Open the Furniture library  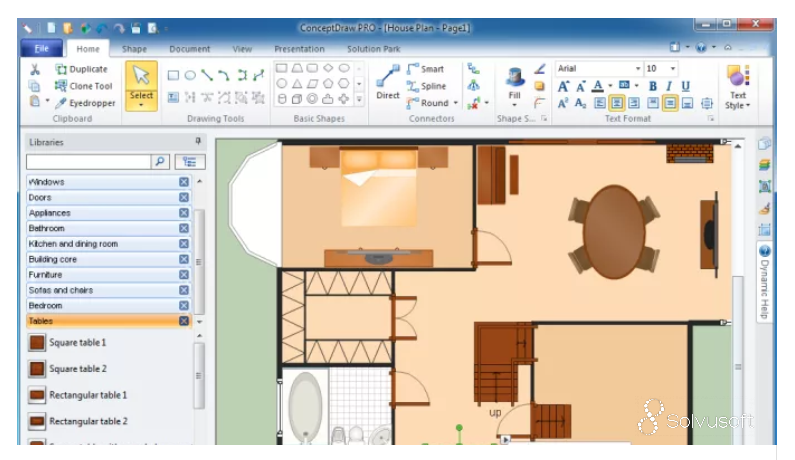point(108,274)
